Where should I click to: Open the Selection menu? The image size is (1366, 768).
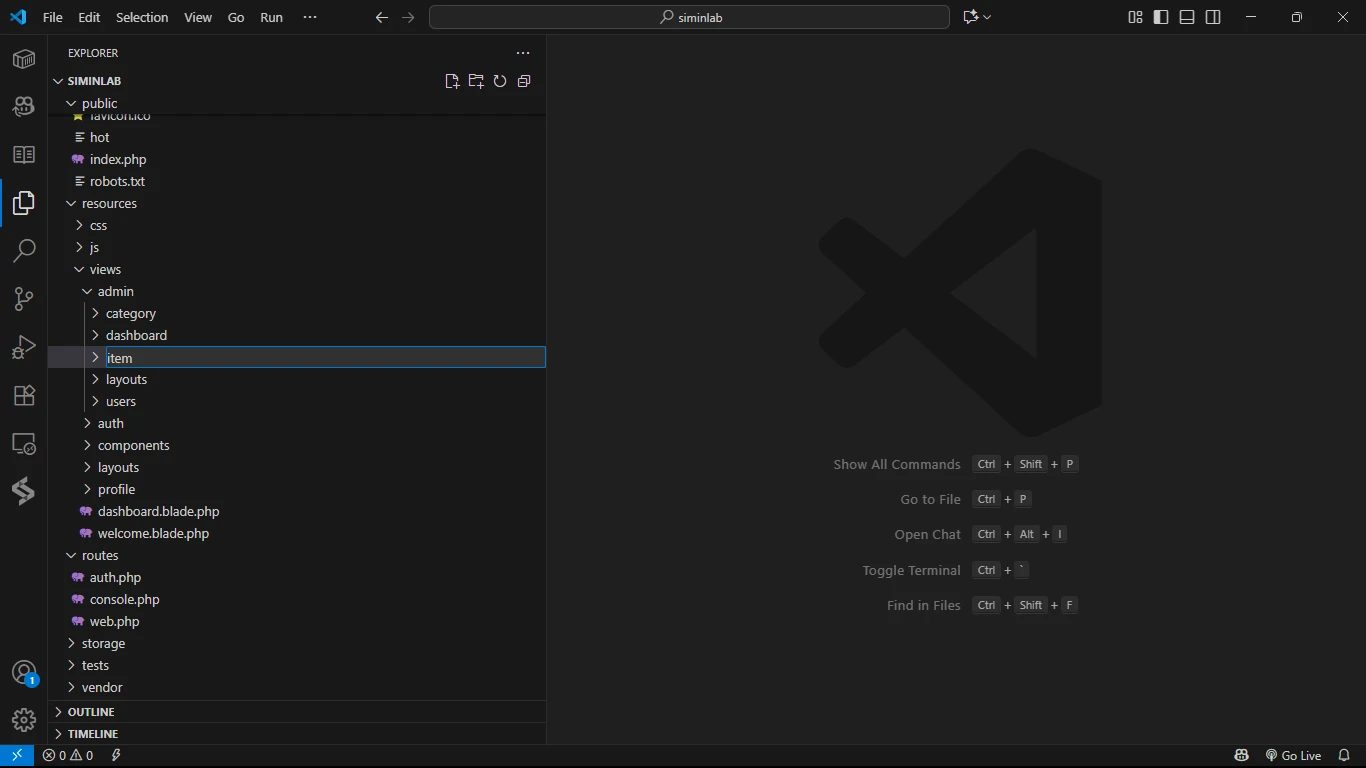point(142,17)
